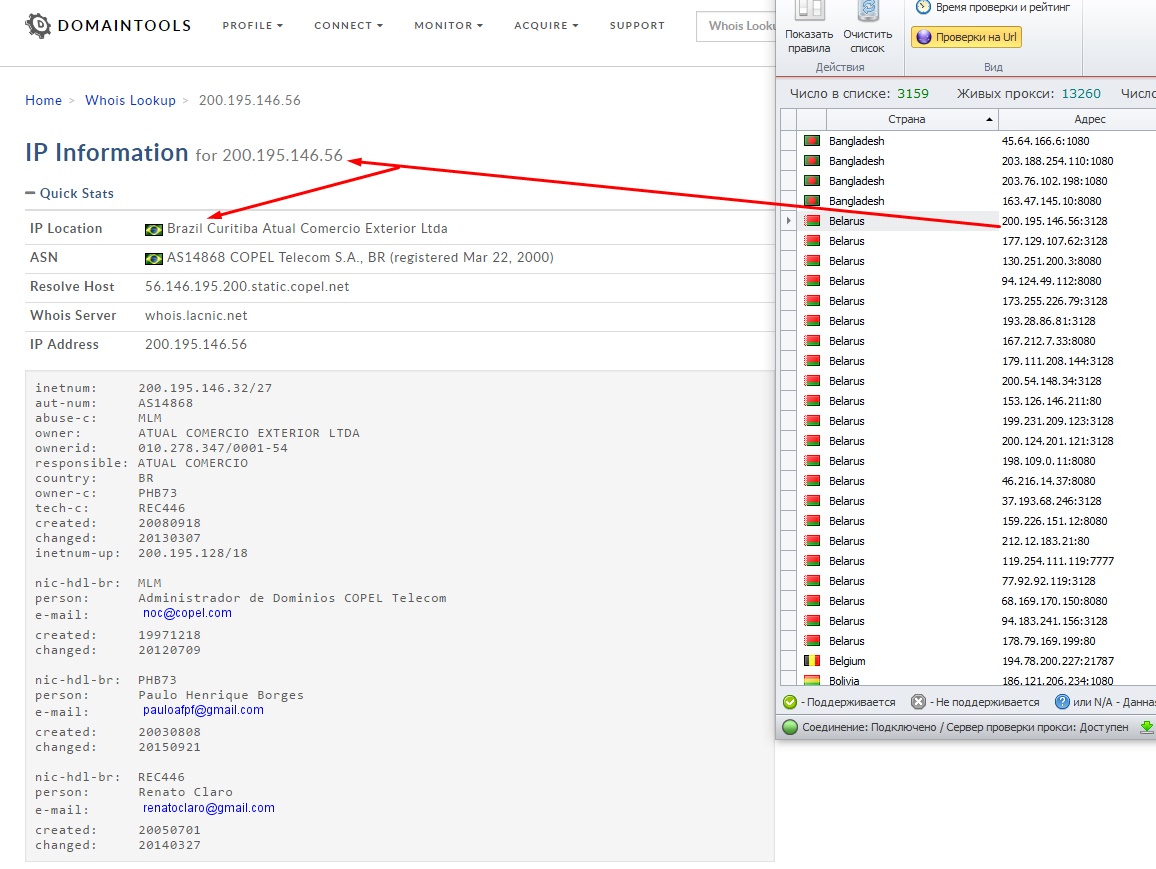Click flag icon of 130.251.200.3:8080 row

[x=812, y=261]
